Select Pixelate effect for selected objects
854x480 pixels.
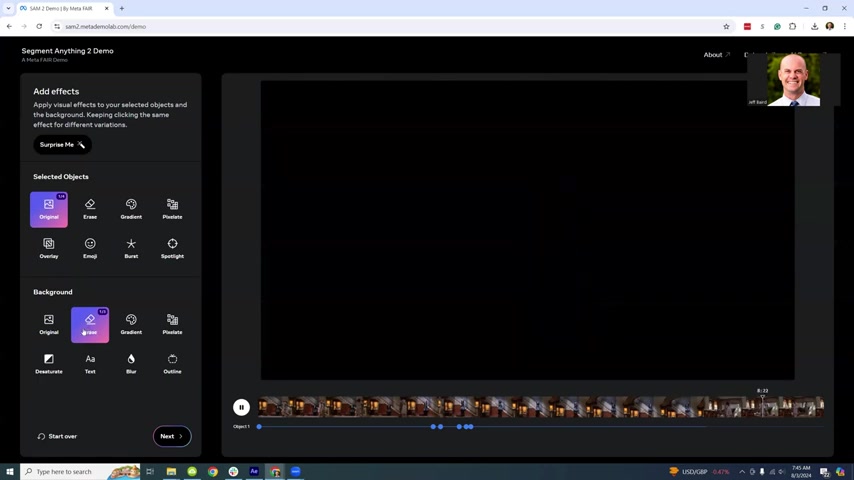coord(172,208)
